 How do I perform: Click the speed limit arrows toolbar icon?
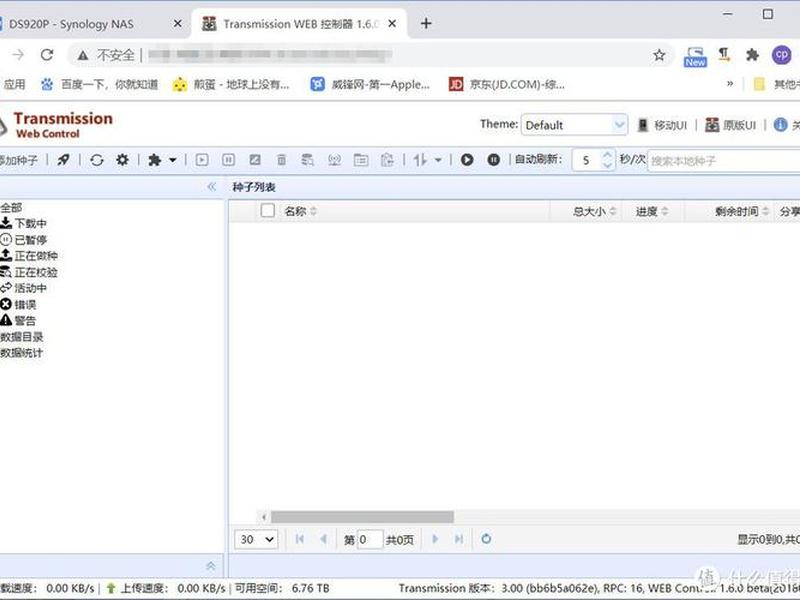tap(420, 160)
